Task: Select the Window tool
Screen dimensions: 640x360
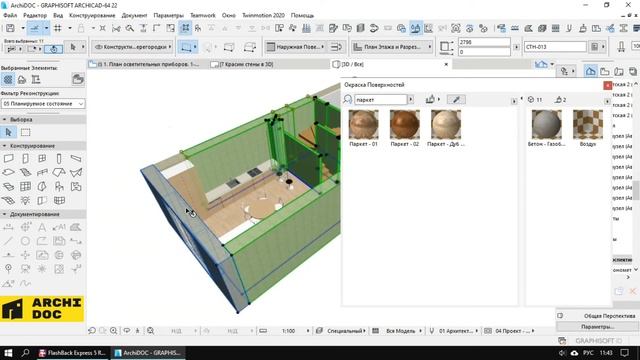Action: click(42, 158)
